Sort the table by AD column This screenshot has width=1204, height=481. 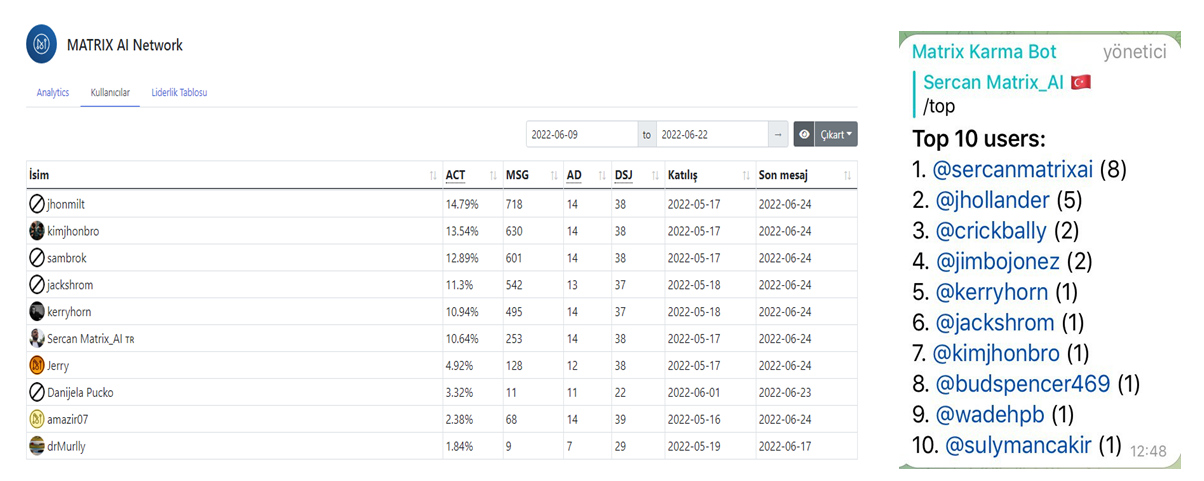(x=587, y=175)
